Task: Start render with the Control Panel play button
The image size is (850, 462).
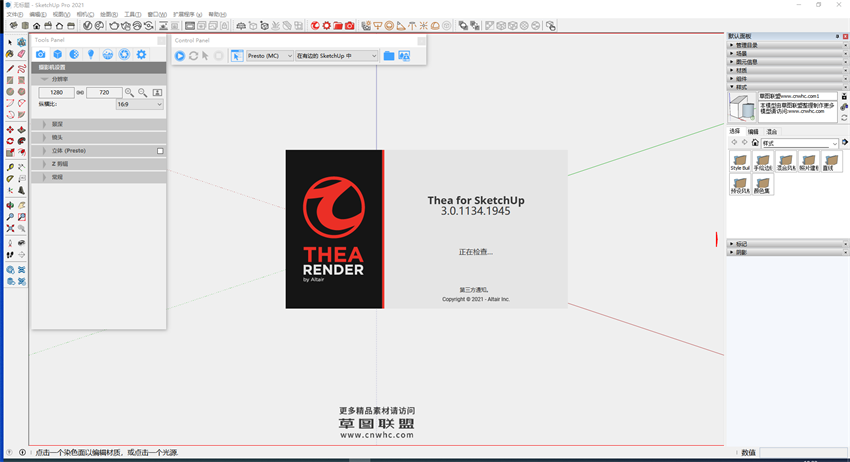Action: [180, 56]
